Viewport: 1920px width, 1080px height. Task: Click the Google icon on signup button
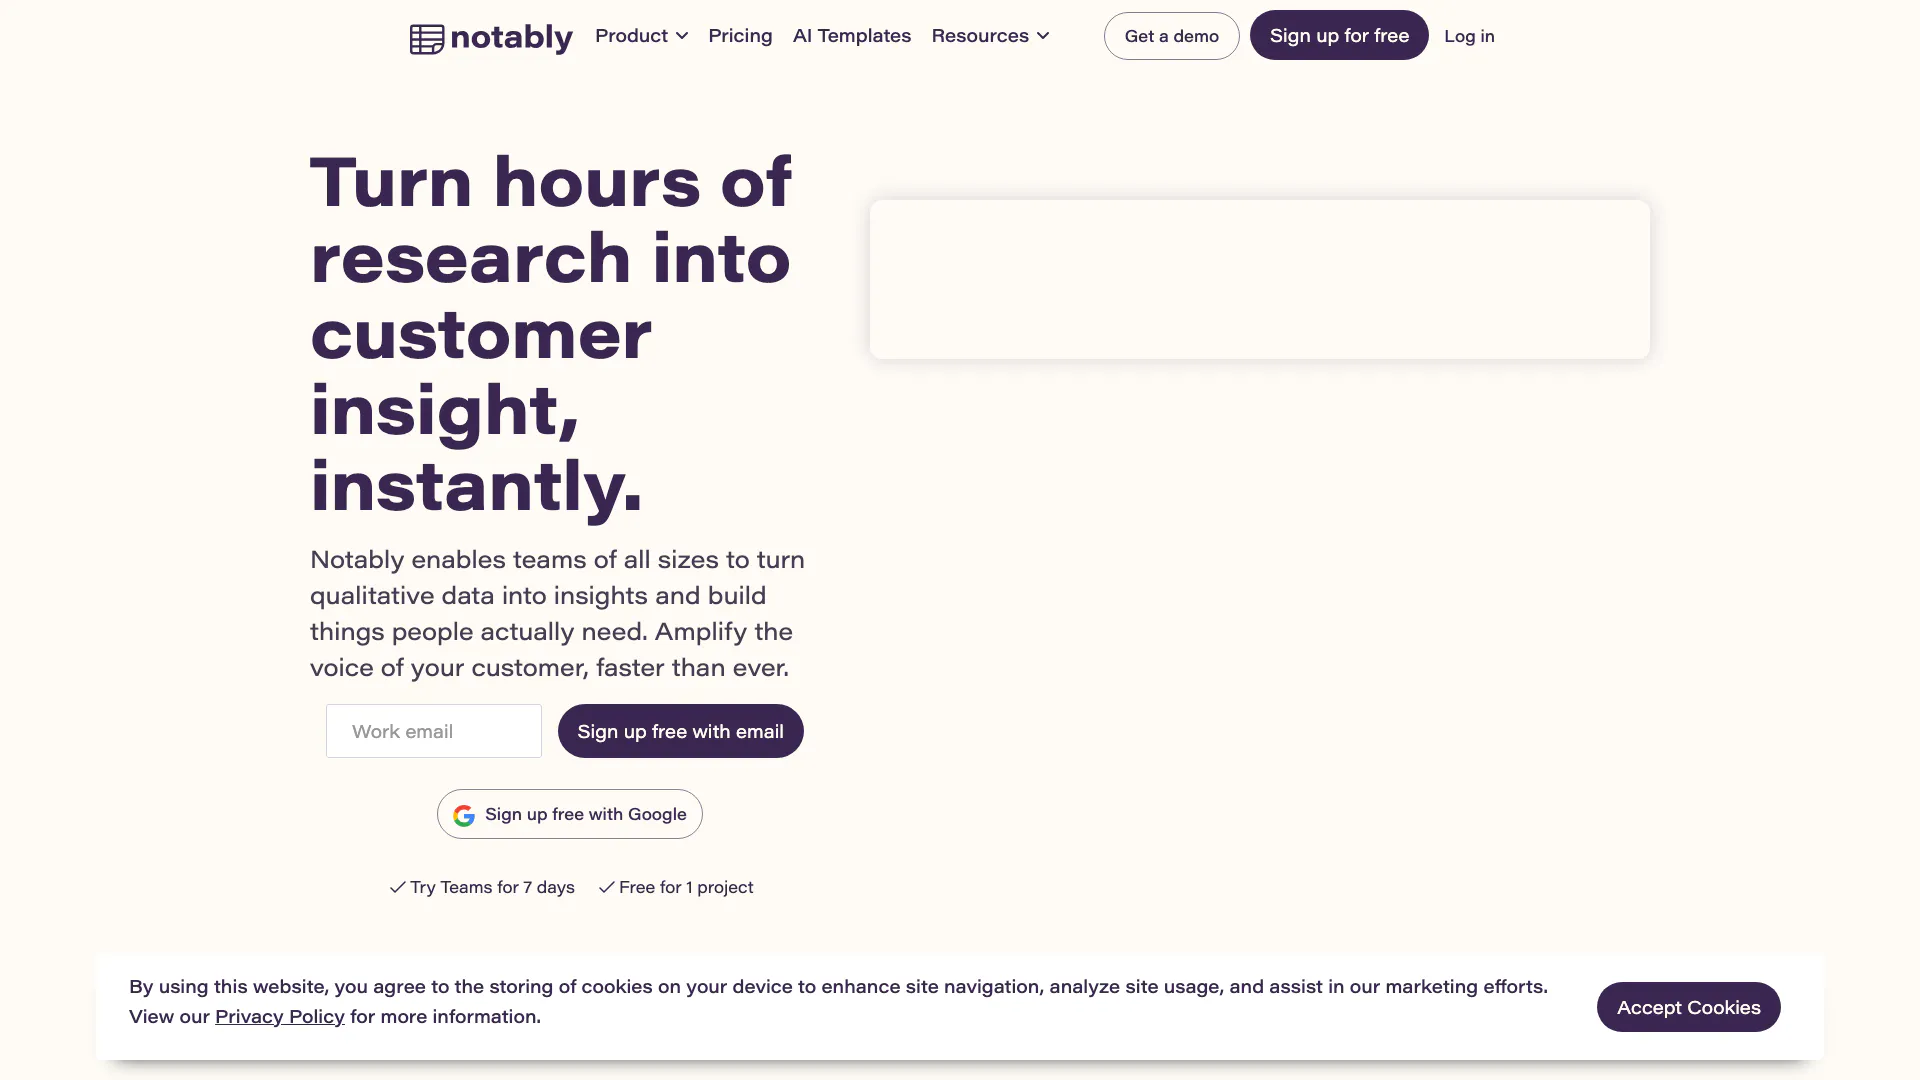click(464, 816)
